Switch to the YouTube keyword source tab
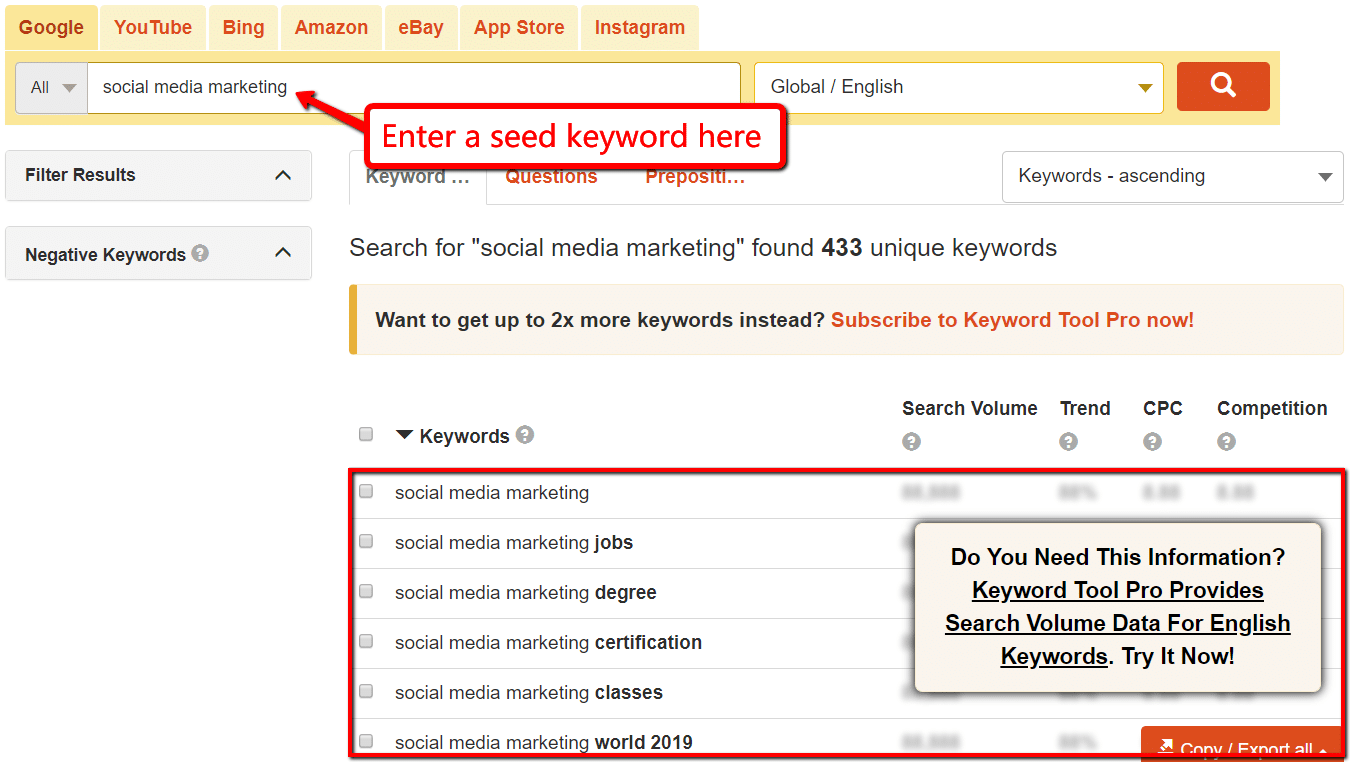1350x762 pixels. coord(152,27)
